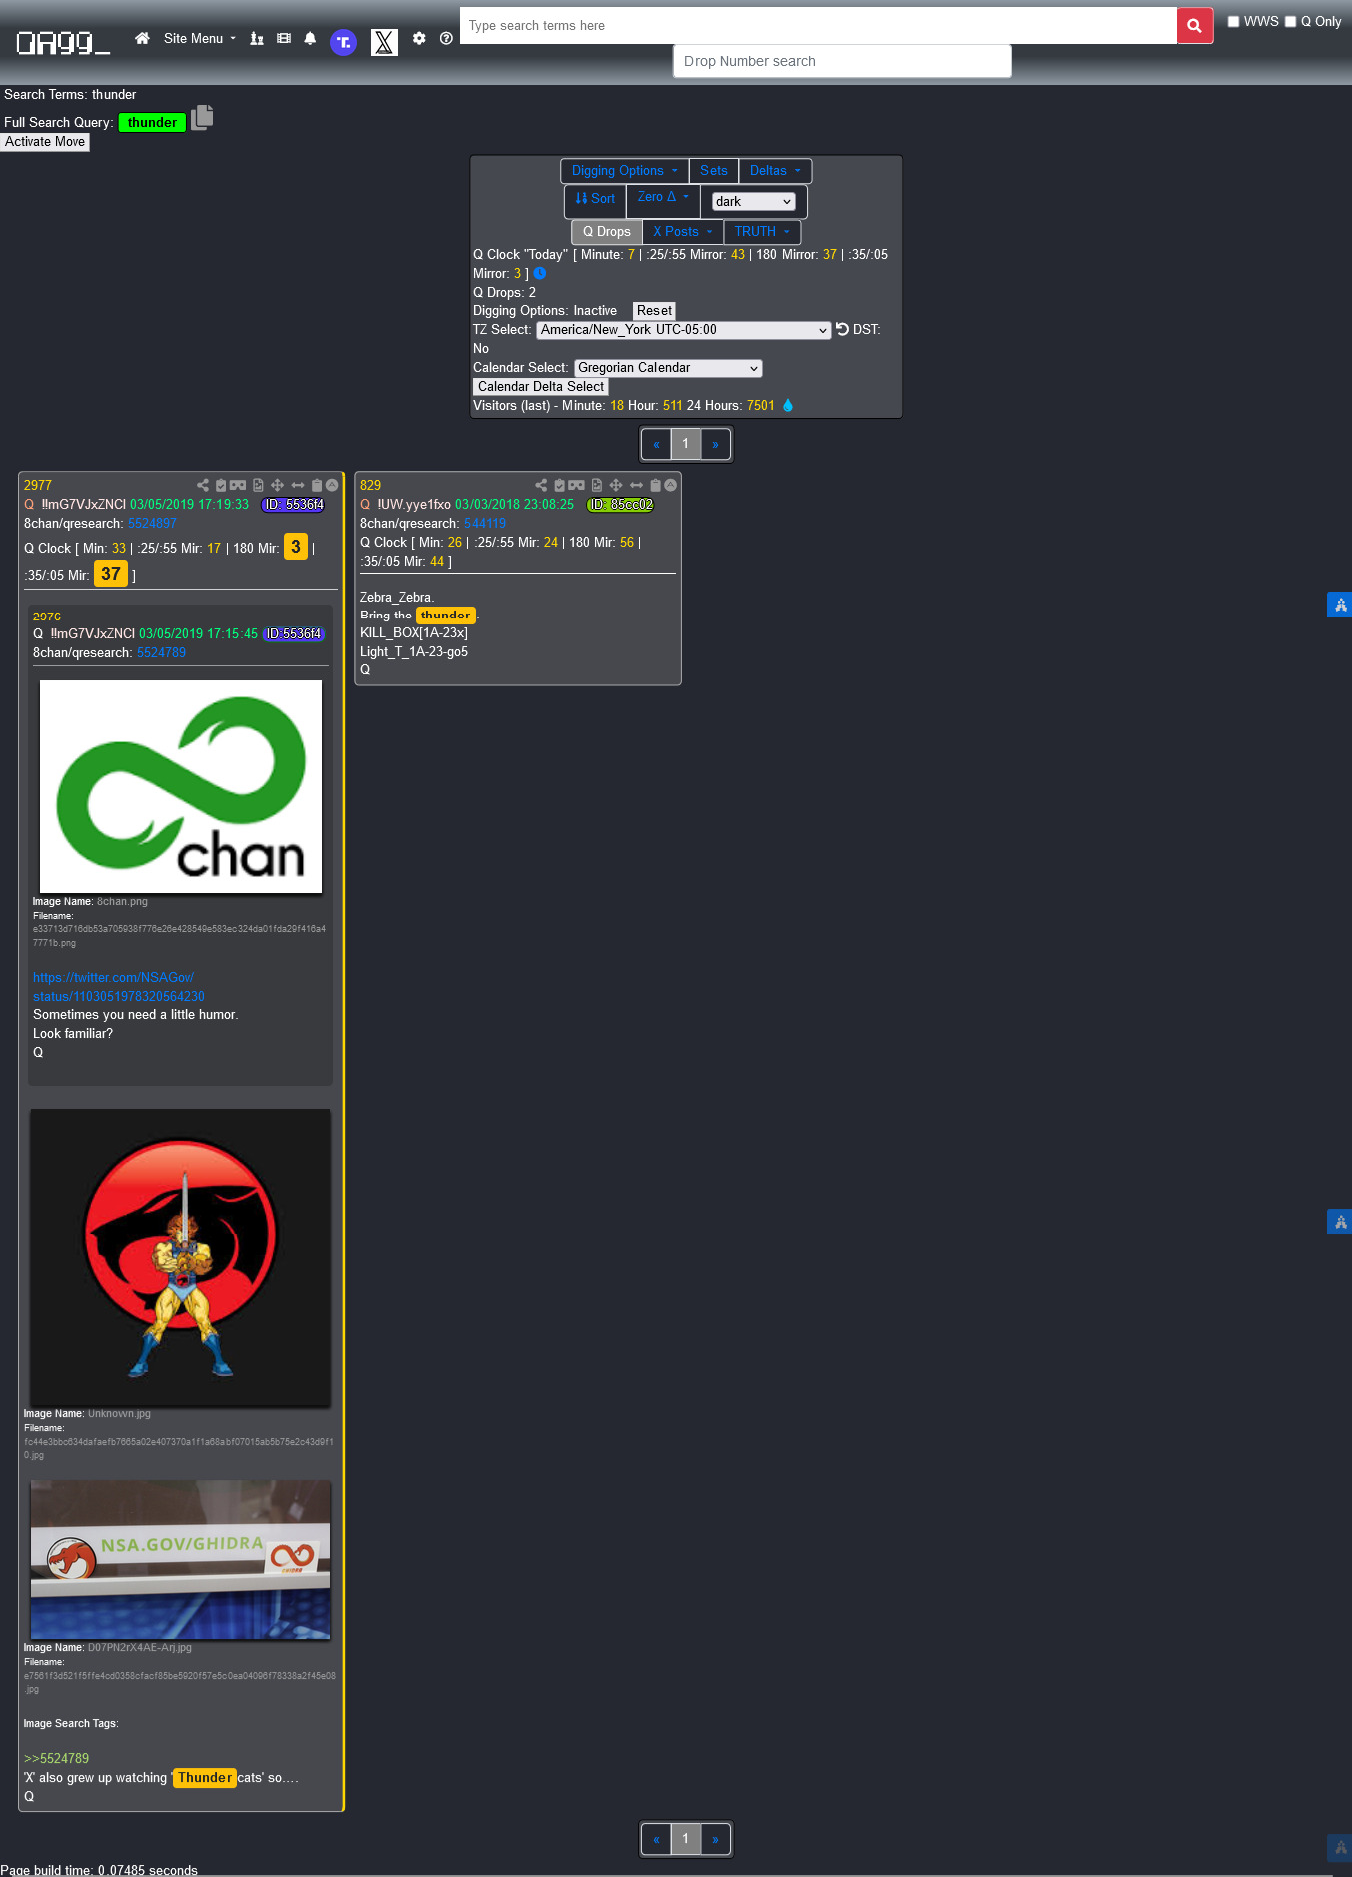
Task: Expand the Deltas dropdown
Action: click(775, 171)
